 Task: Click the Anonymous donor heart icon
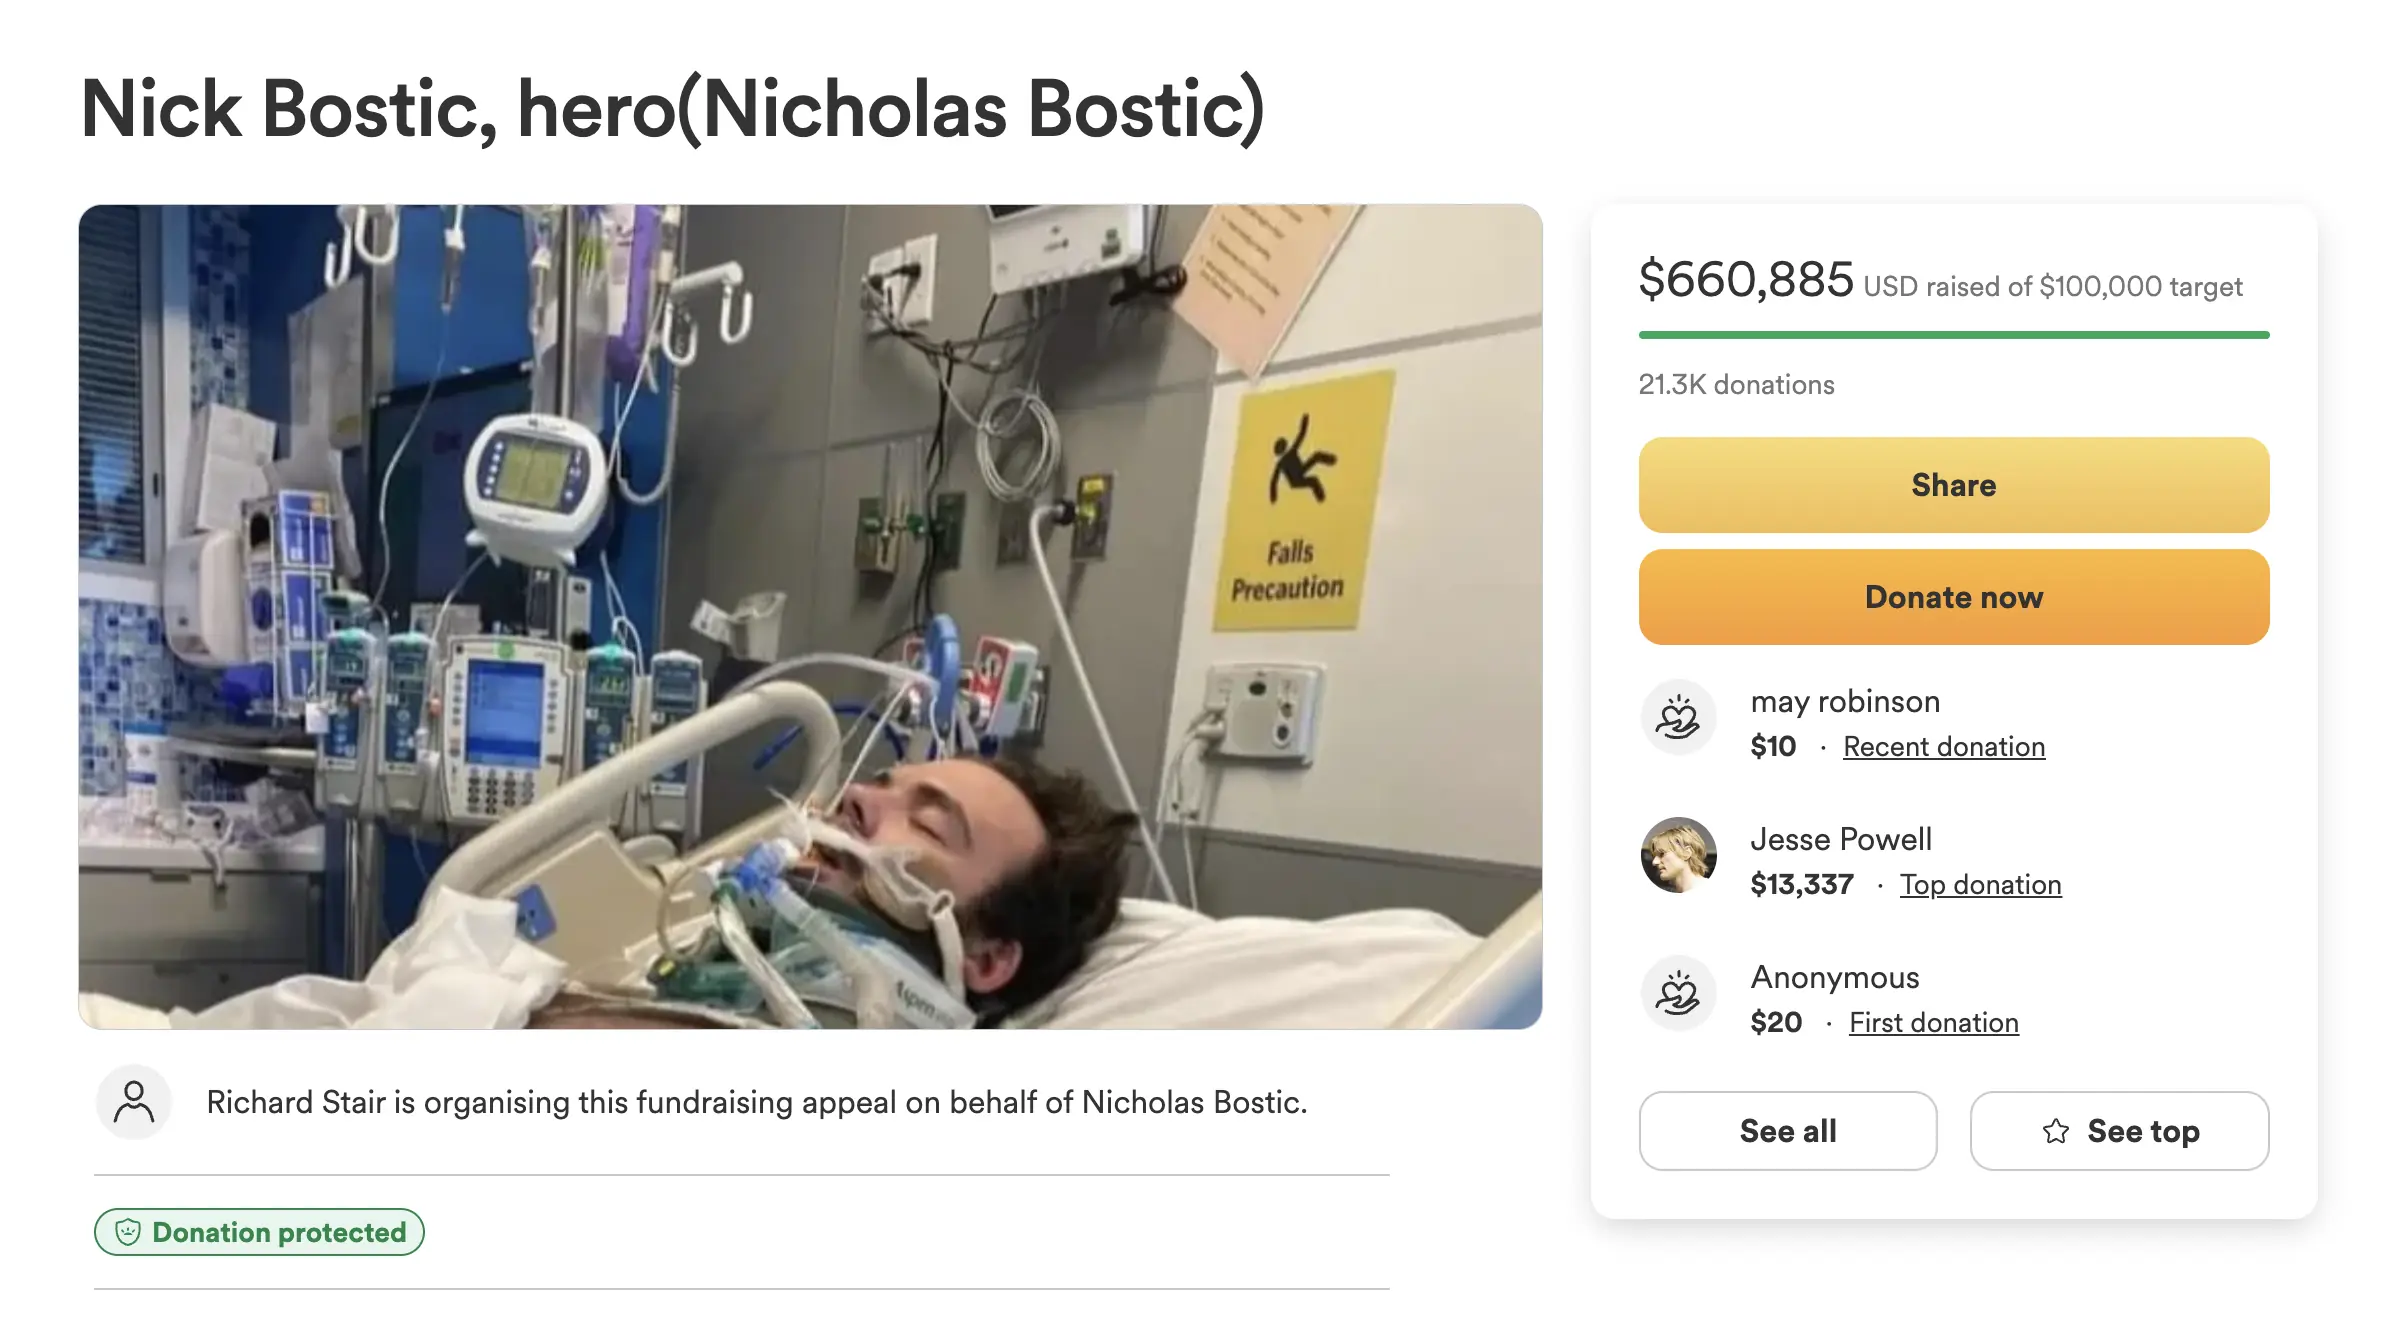pyautogui.click(x=1678, y=994)
